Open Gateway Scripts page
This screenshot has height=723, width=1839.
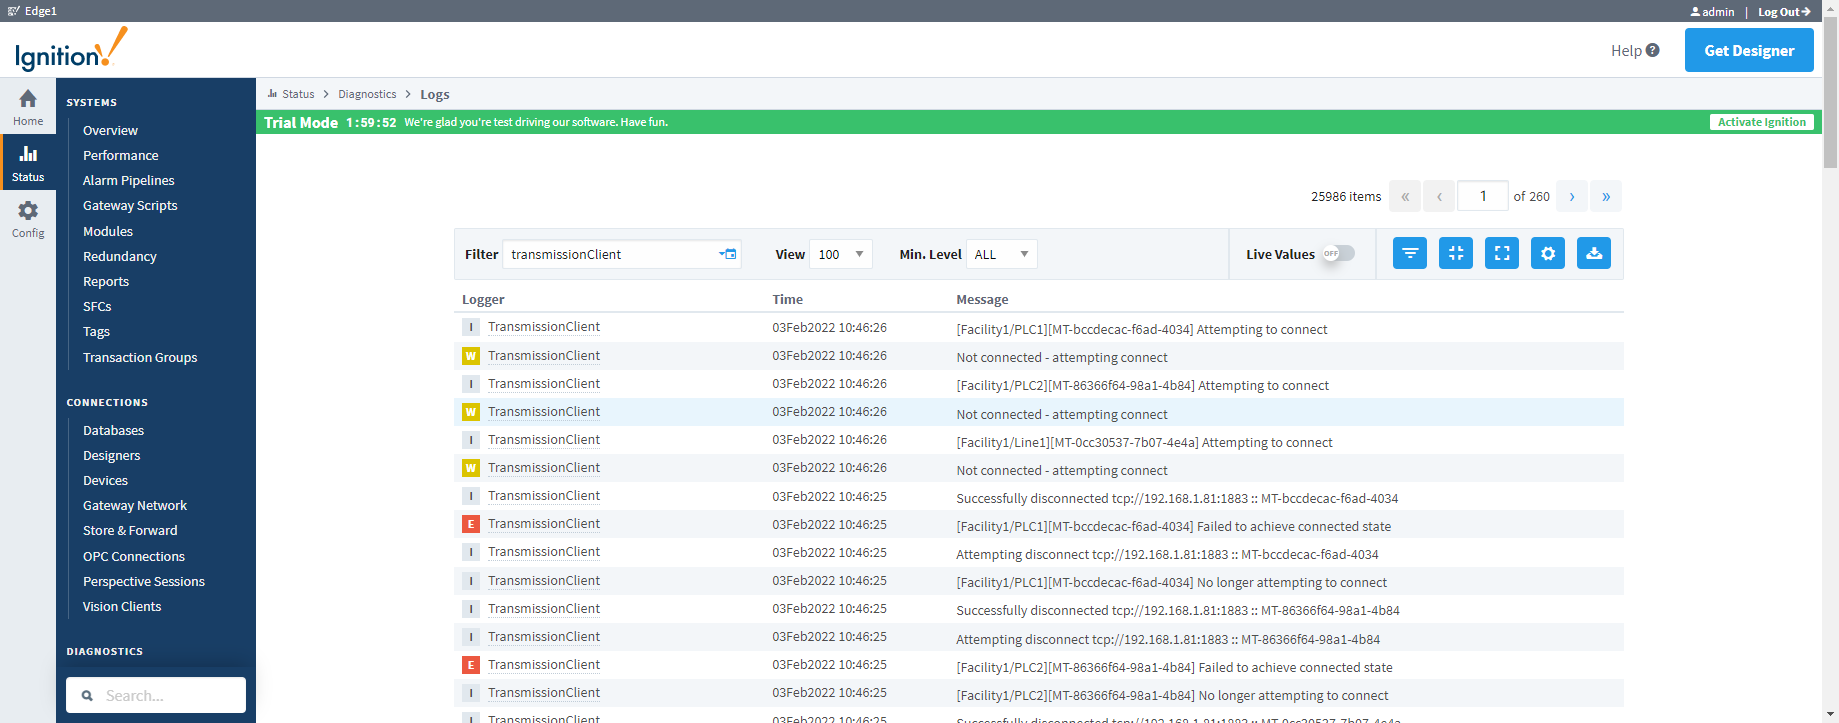point(130,206)
